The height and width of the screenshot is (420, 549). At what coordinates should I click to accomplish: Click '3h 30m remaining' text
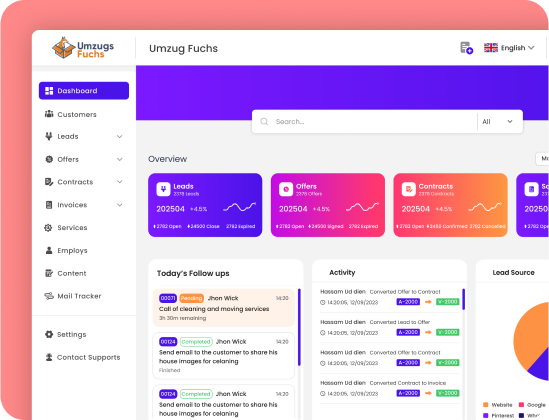(182, 318)
